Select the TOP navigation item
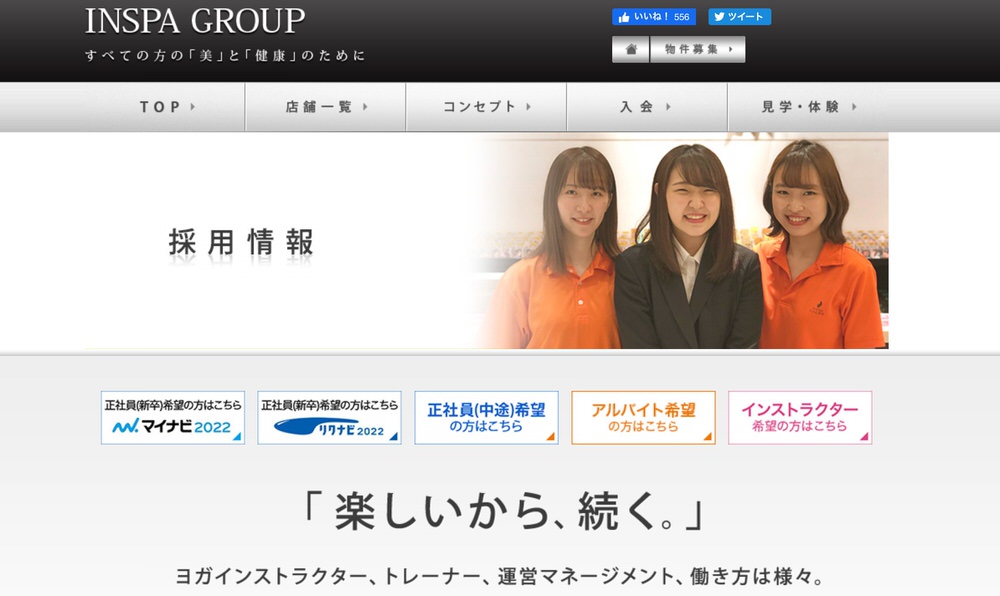Screen dimensions: 1000x596 click(167, 107)
